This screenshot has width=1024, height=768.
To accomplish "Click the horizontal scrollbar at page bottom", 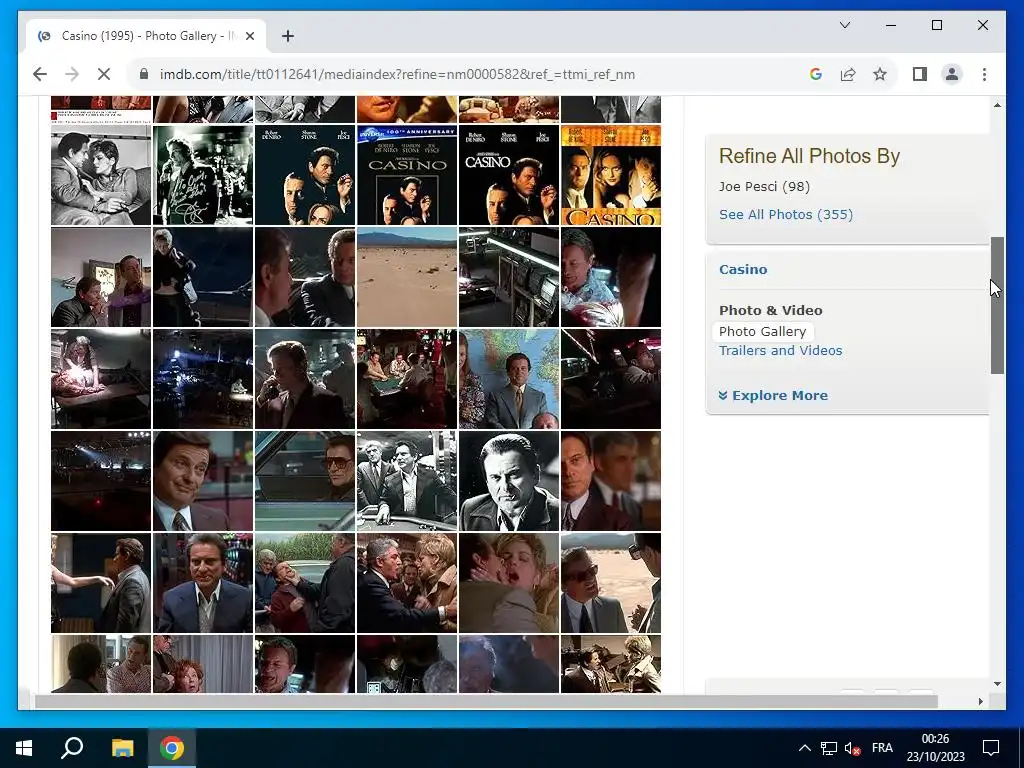I will pyautogui.click(x=486, y=701).
